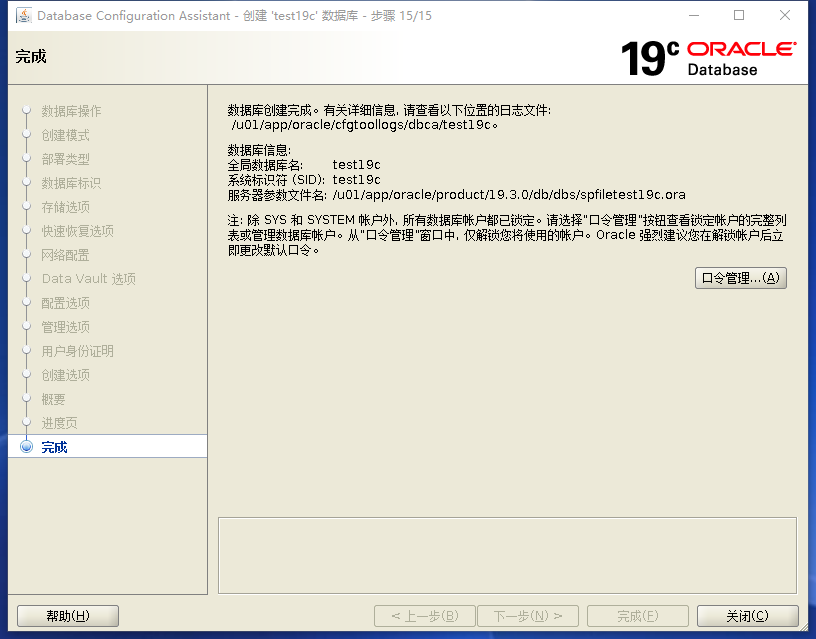Click the 帮助(H) help button
Viewport: 816px width, 639px height.
(68, 616)
